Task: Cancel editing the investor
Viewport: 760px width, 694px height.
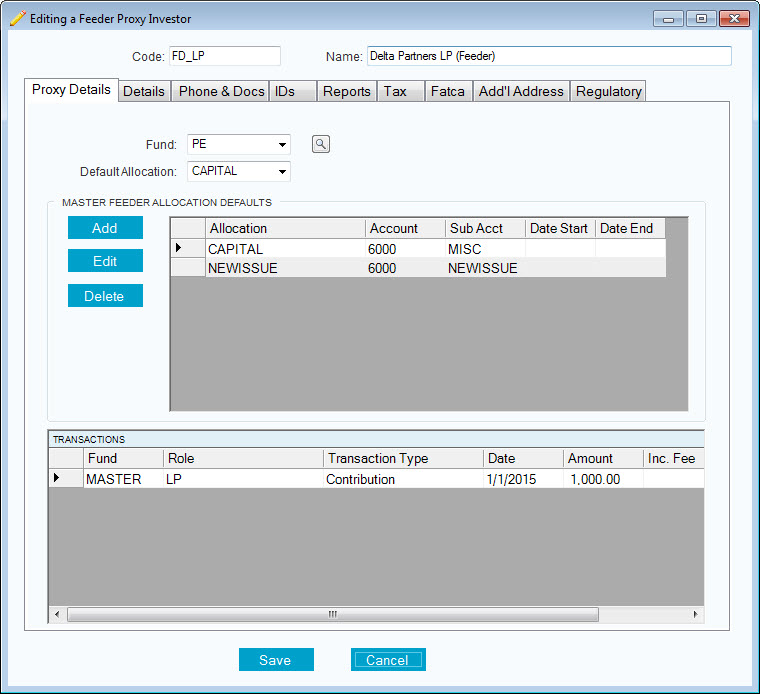Action: pyautogui.click(x=388, y=660)
